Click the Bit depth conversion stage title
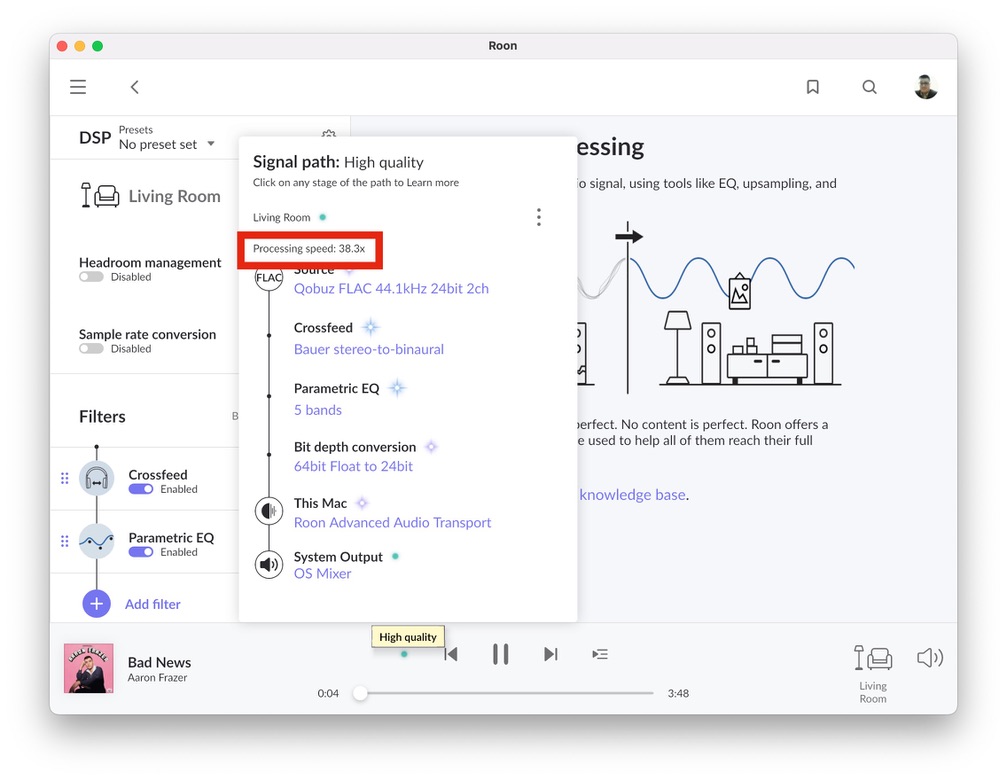 click(355, 447)
